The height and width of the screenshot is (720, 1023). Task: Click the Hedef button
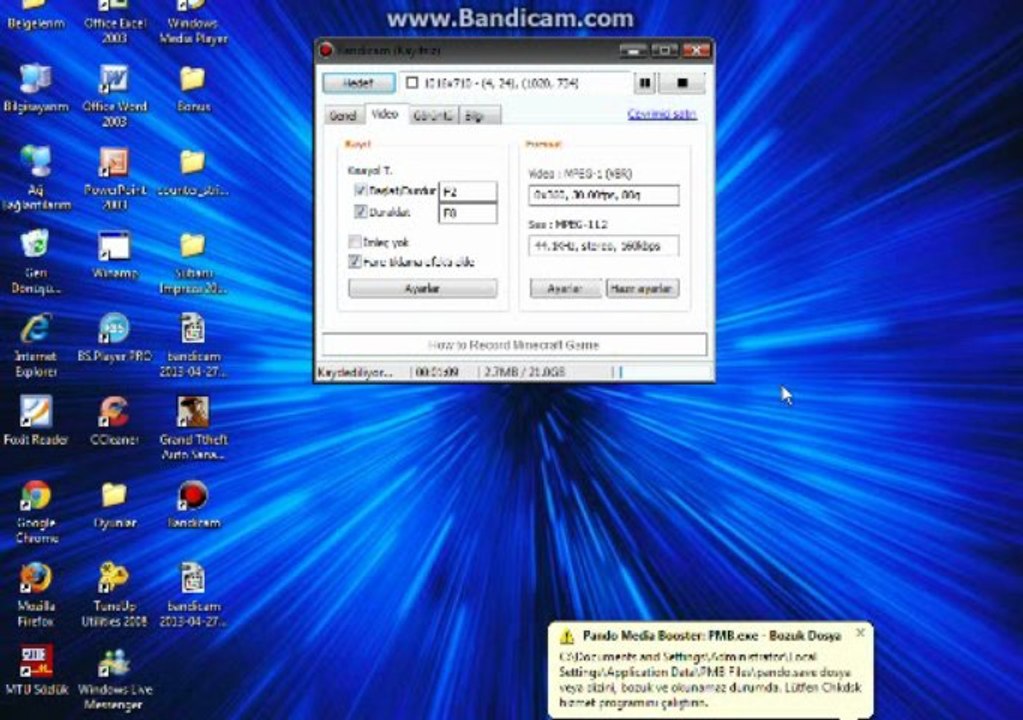(x=359, y=83)
